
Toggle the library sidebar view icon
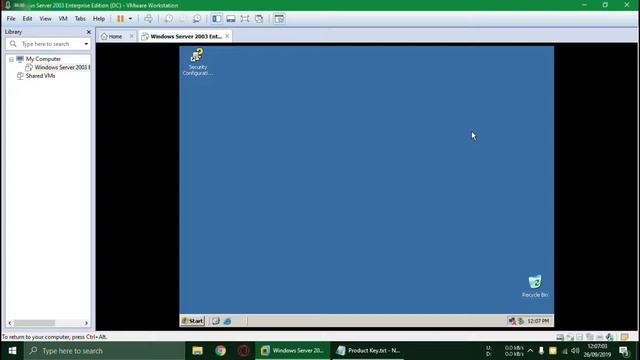point(216,19)
